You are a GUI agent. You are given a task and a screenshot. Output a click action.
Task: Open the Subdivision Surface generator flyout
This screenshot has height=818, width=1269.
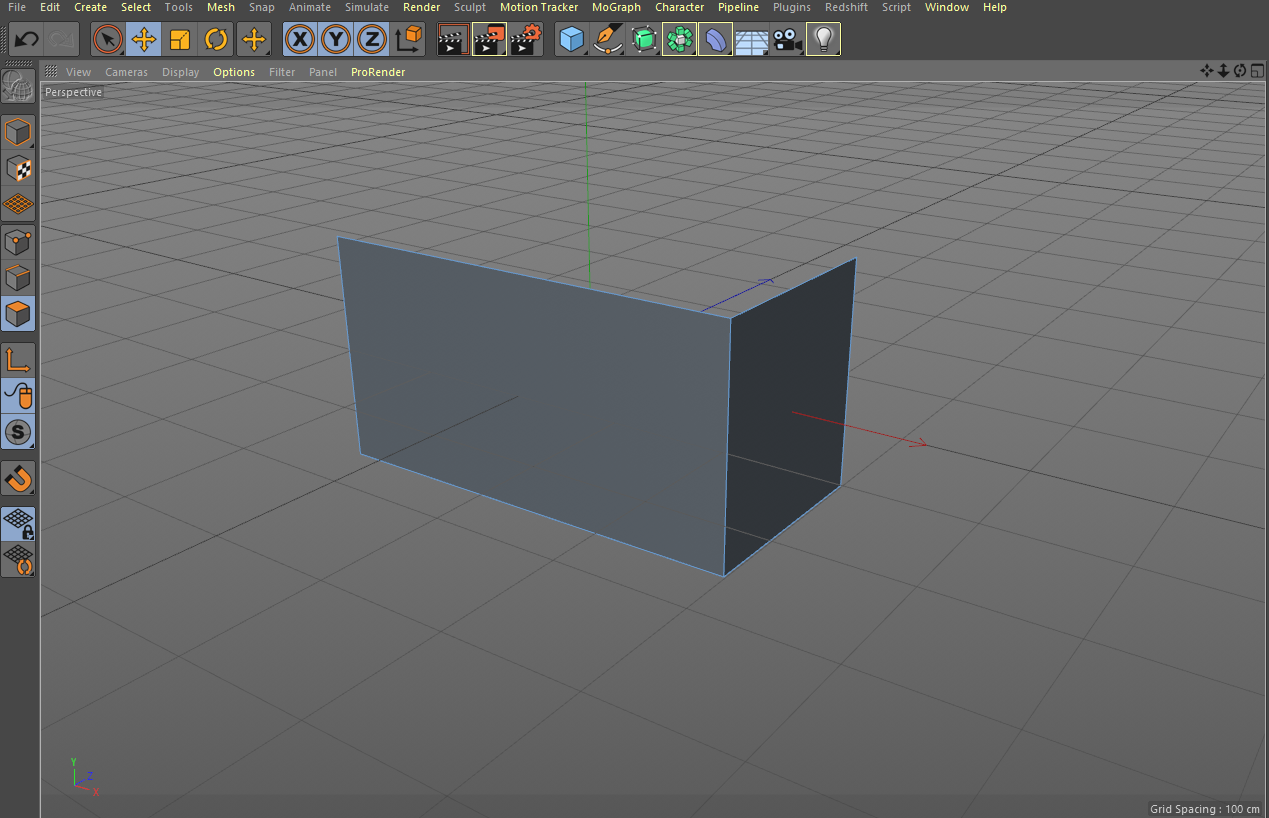[644, 40]
